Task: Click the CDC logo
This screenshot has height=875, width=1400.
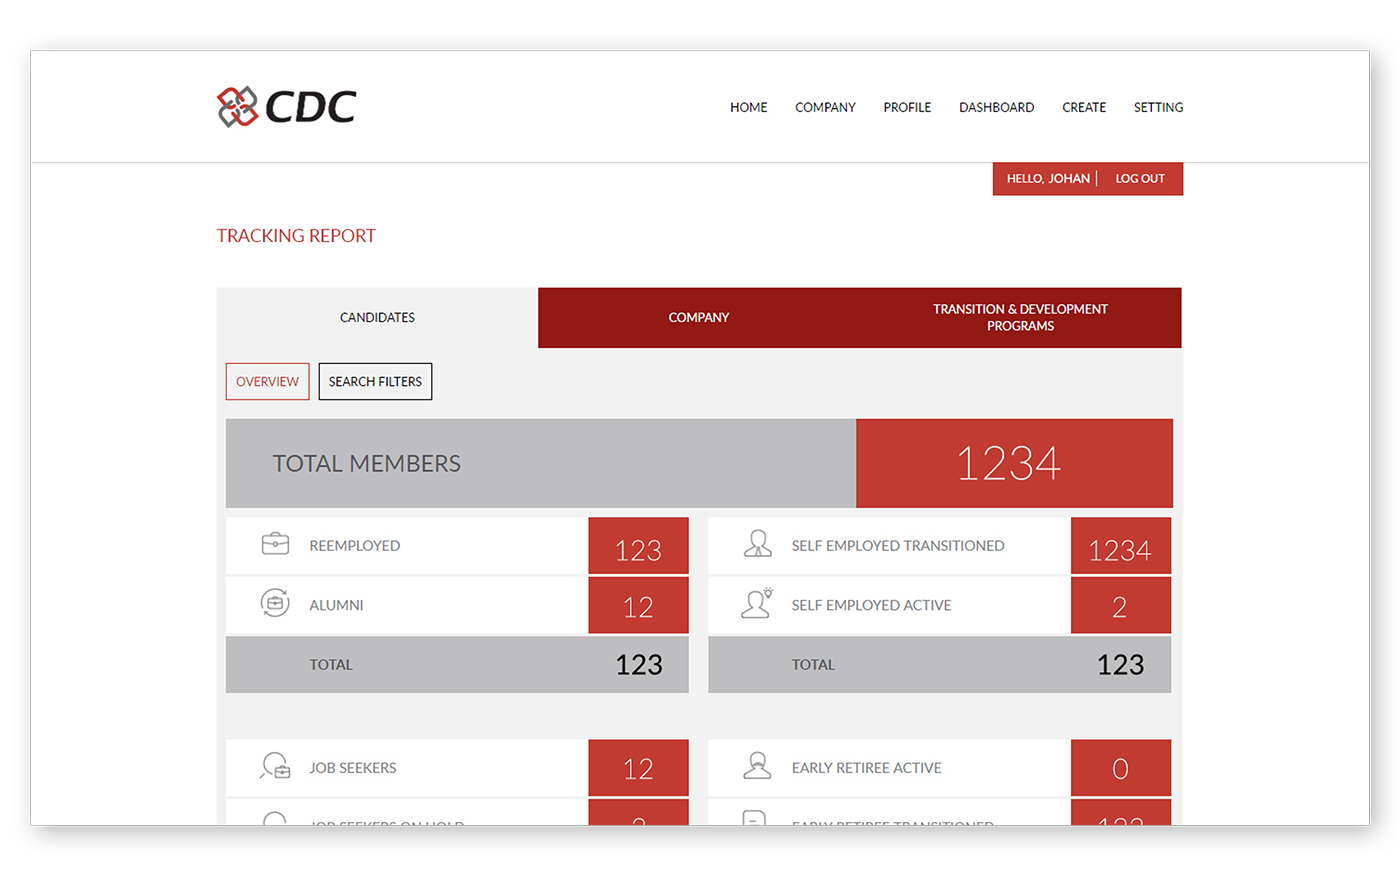Action: click(x=286, y=107)
